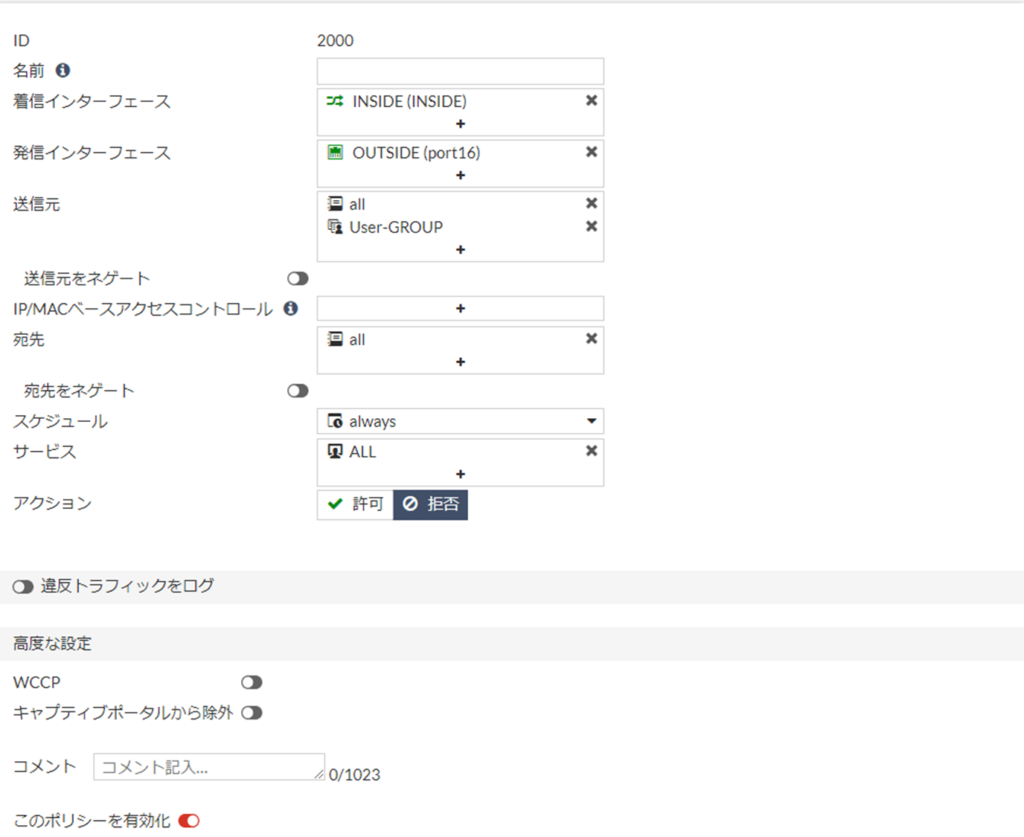Image resolution: width=1024 pixels, height=837 pixels.
Task: Click the 名前 text input field
Action: [460, 71]
